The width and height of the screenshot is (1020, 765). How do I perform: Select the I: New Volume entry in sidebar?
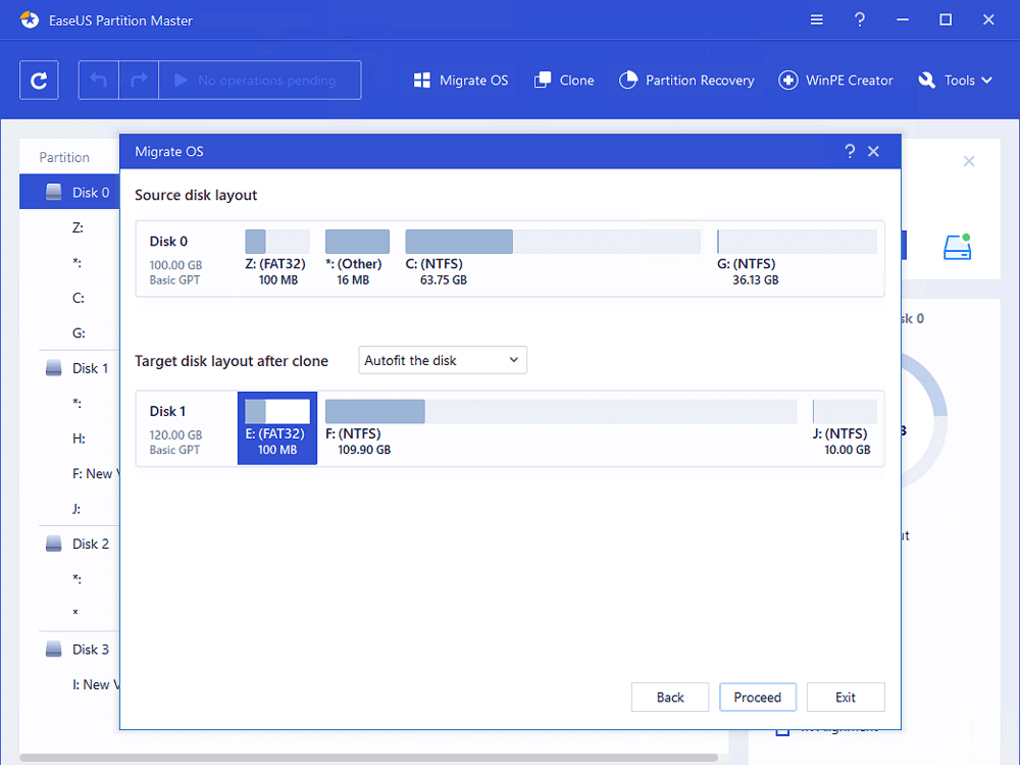click(95, 684)
